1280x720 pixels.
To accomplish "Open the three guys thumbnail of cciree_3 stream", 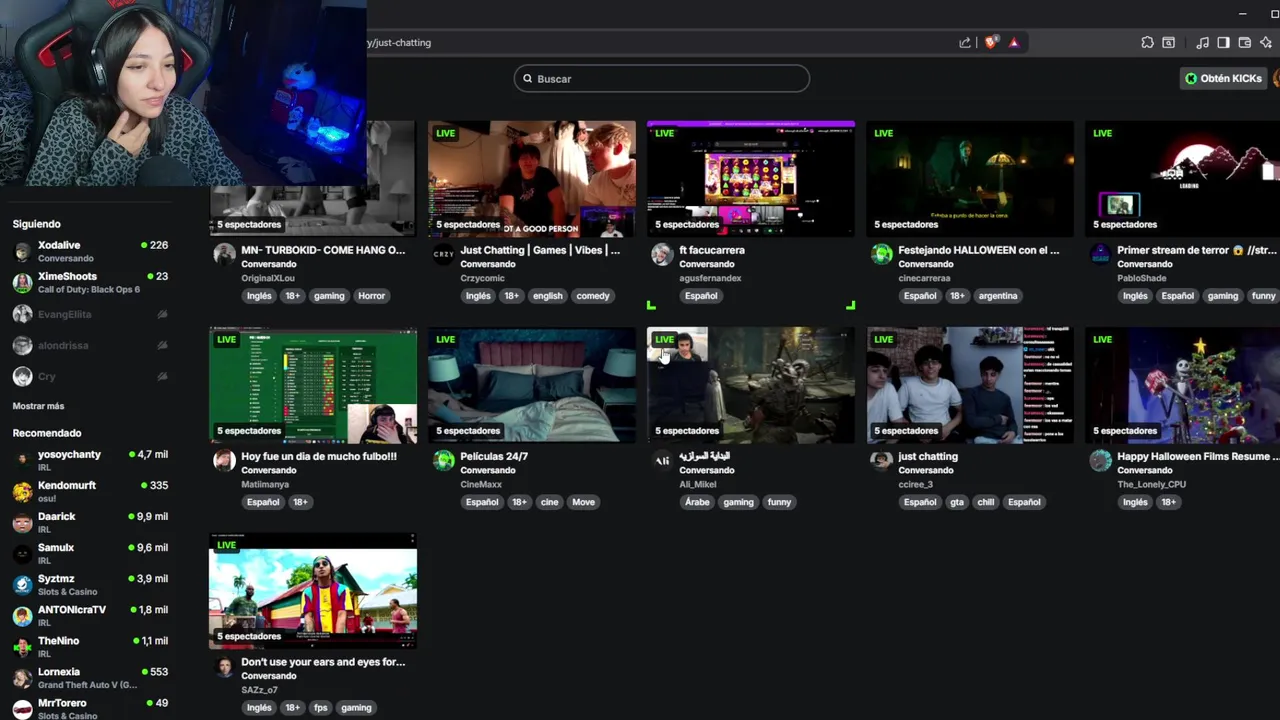I will (970, 385).
